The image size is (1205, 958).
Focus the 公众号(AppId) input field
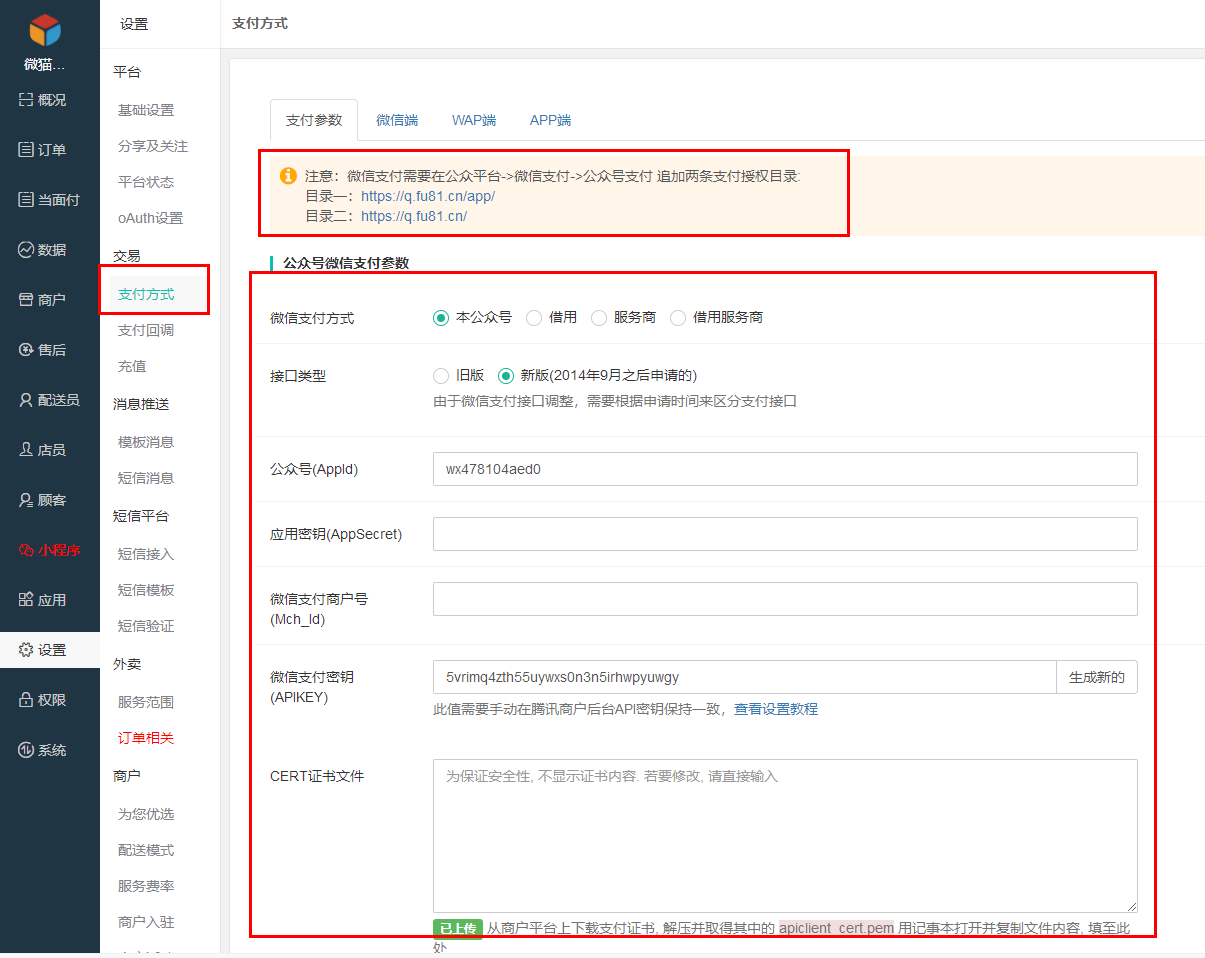click(x=785, y=469)
